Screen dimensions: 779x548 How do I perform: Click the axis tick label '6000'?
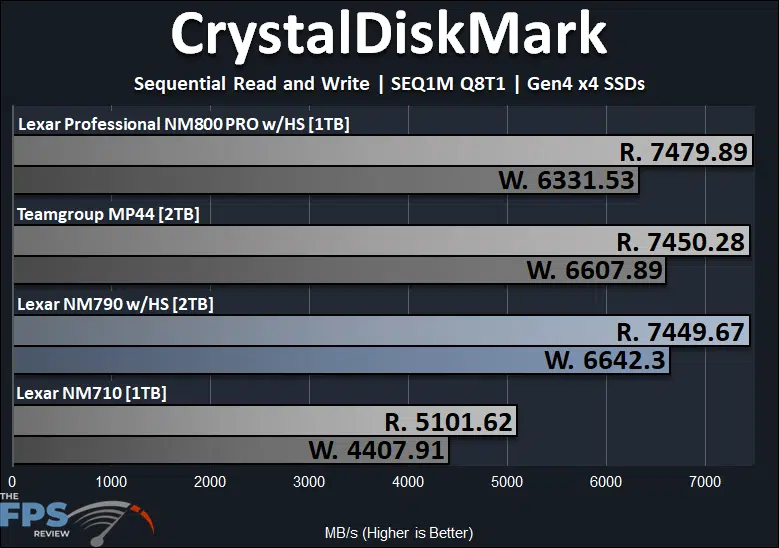(606, 481)
